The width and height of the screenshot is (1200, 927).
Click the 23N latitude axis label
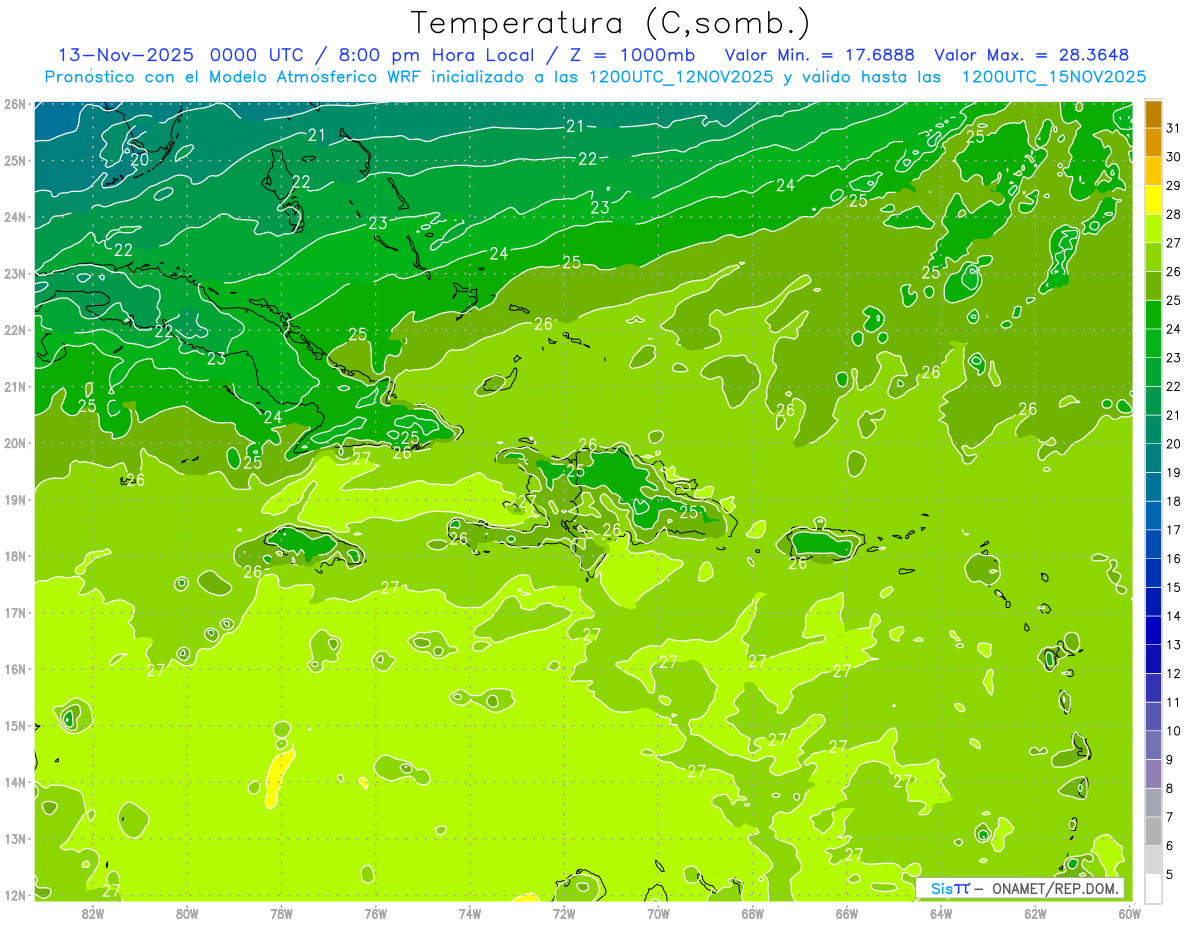pos(15,273)
